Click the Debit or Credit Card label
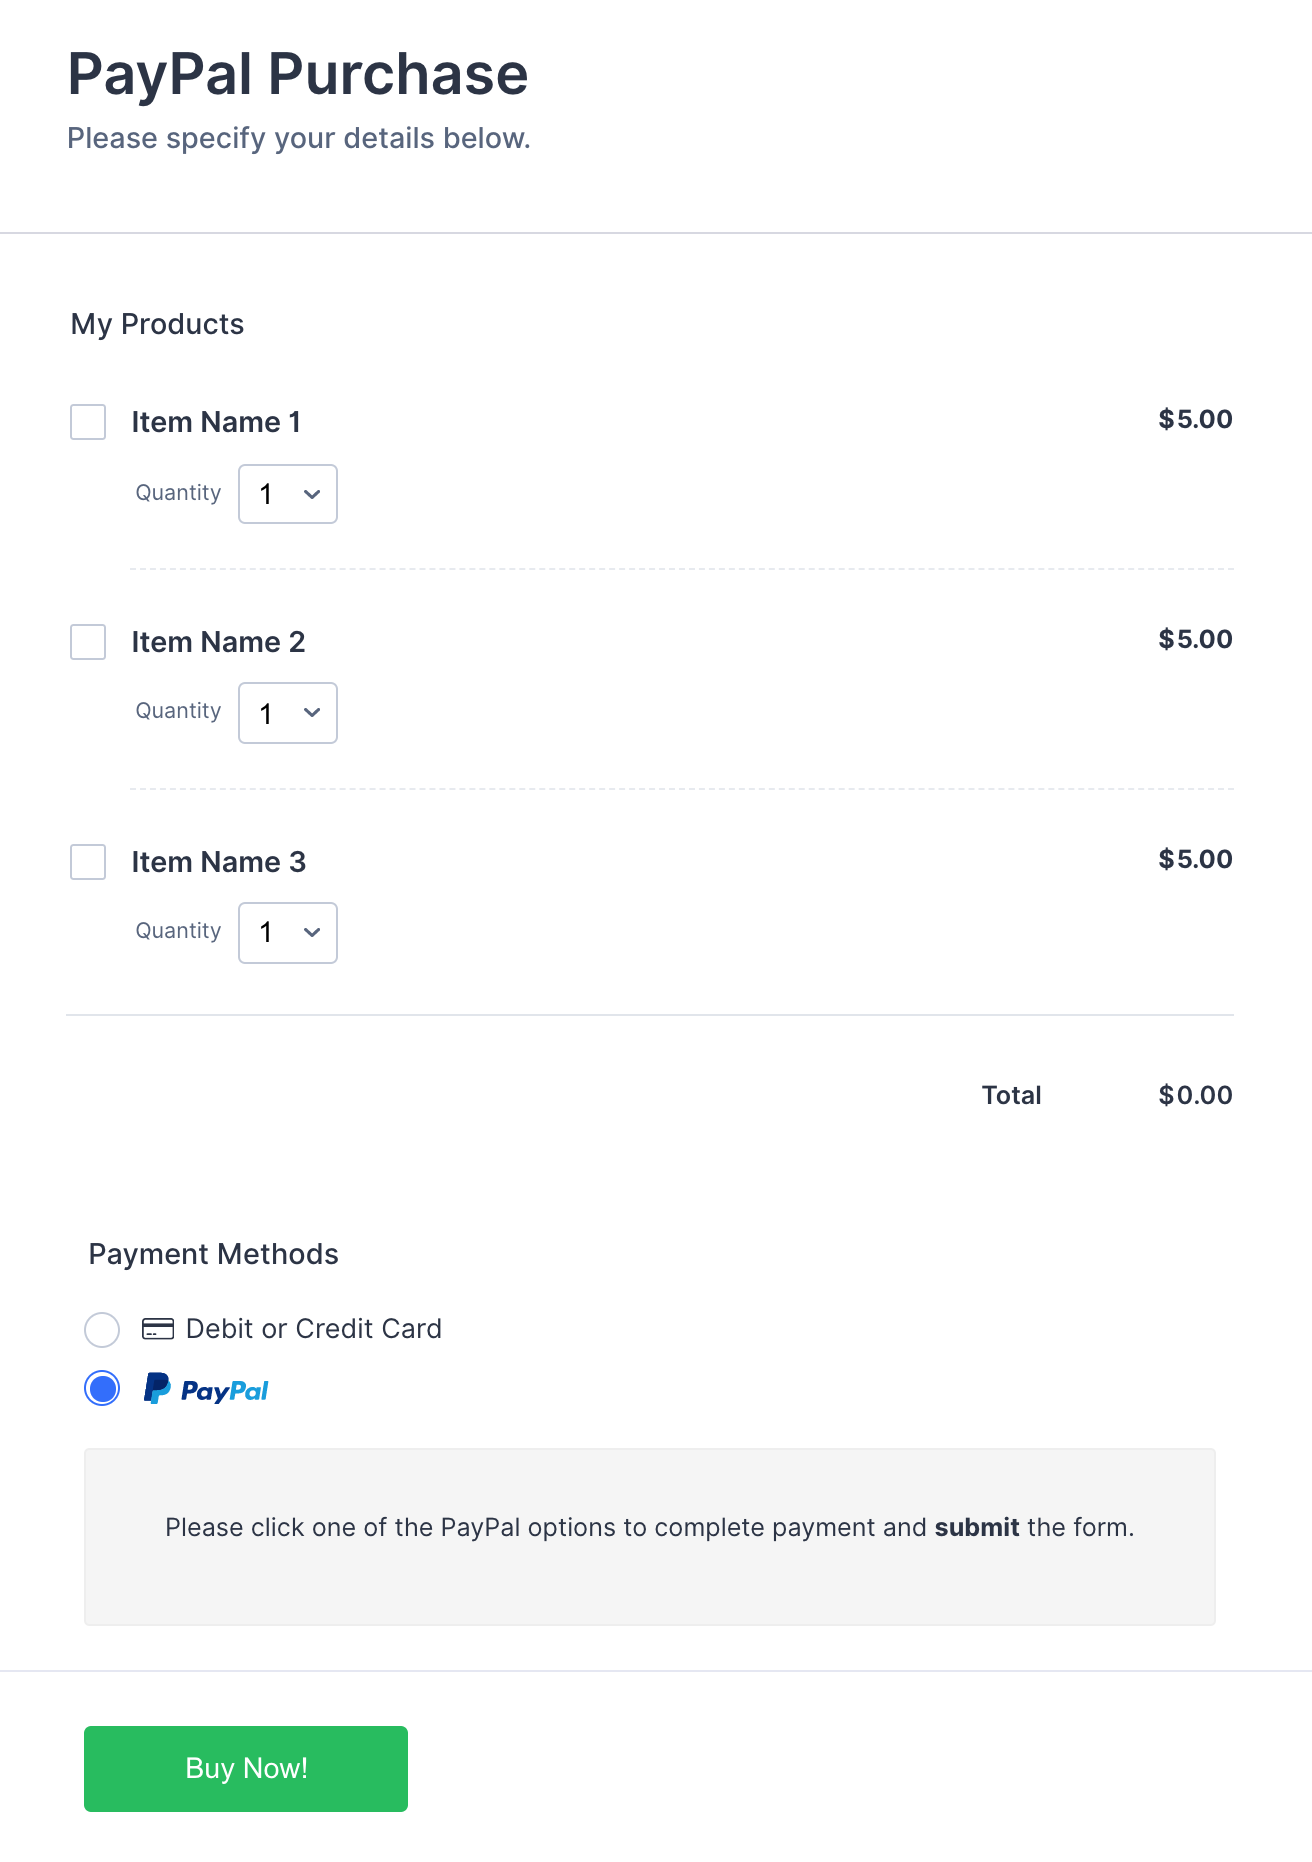 click(313, 1329)
